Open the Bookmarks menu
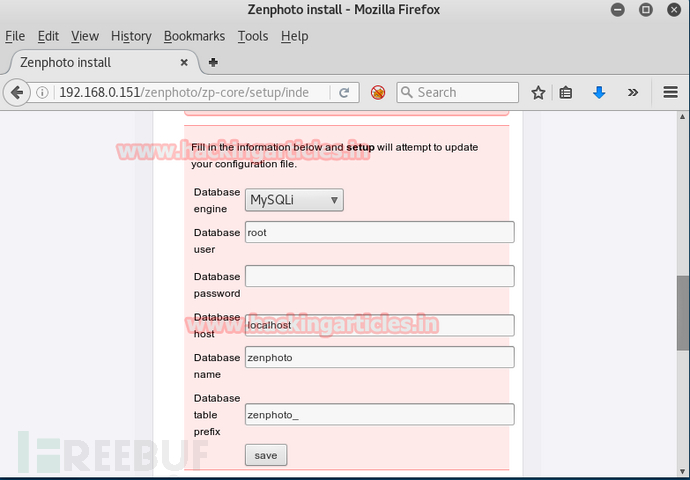This screenshot has width=690, height=480. 194,36
